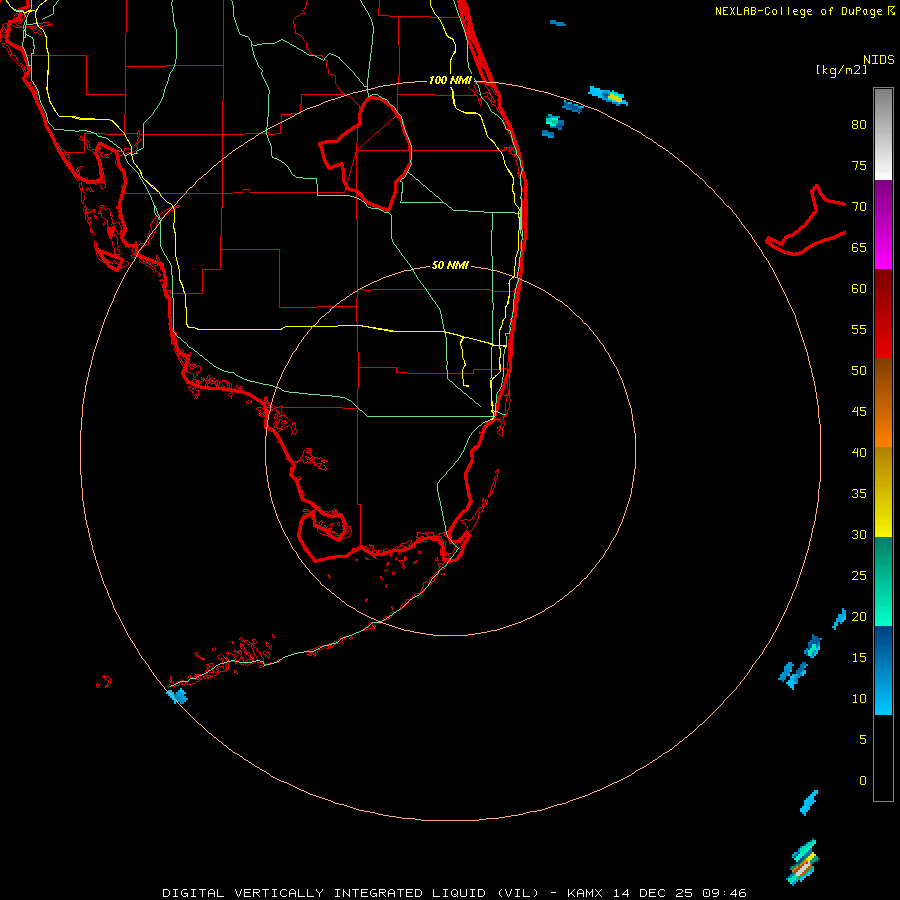Click the 60 value on color scale
Viewport: 900px width, 900px height.
[x=859, y=289]
